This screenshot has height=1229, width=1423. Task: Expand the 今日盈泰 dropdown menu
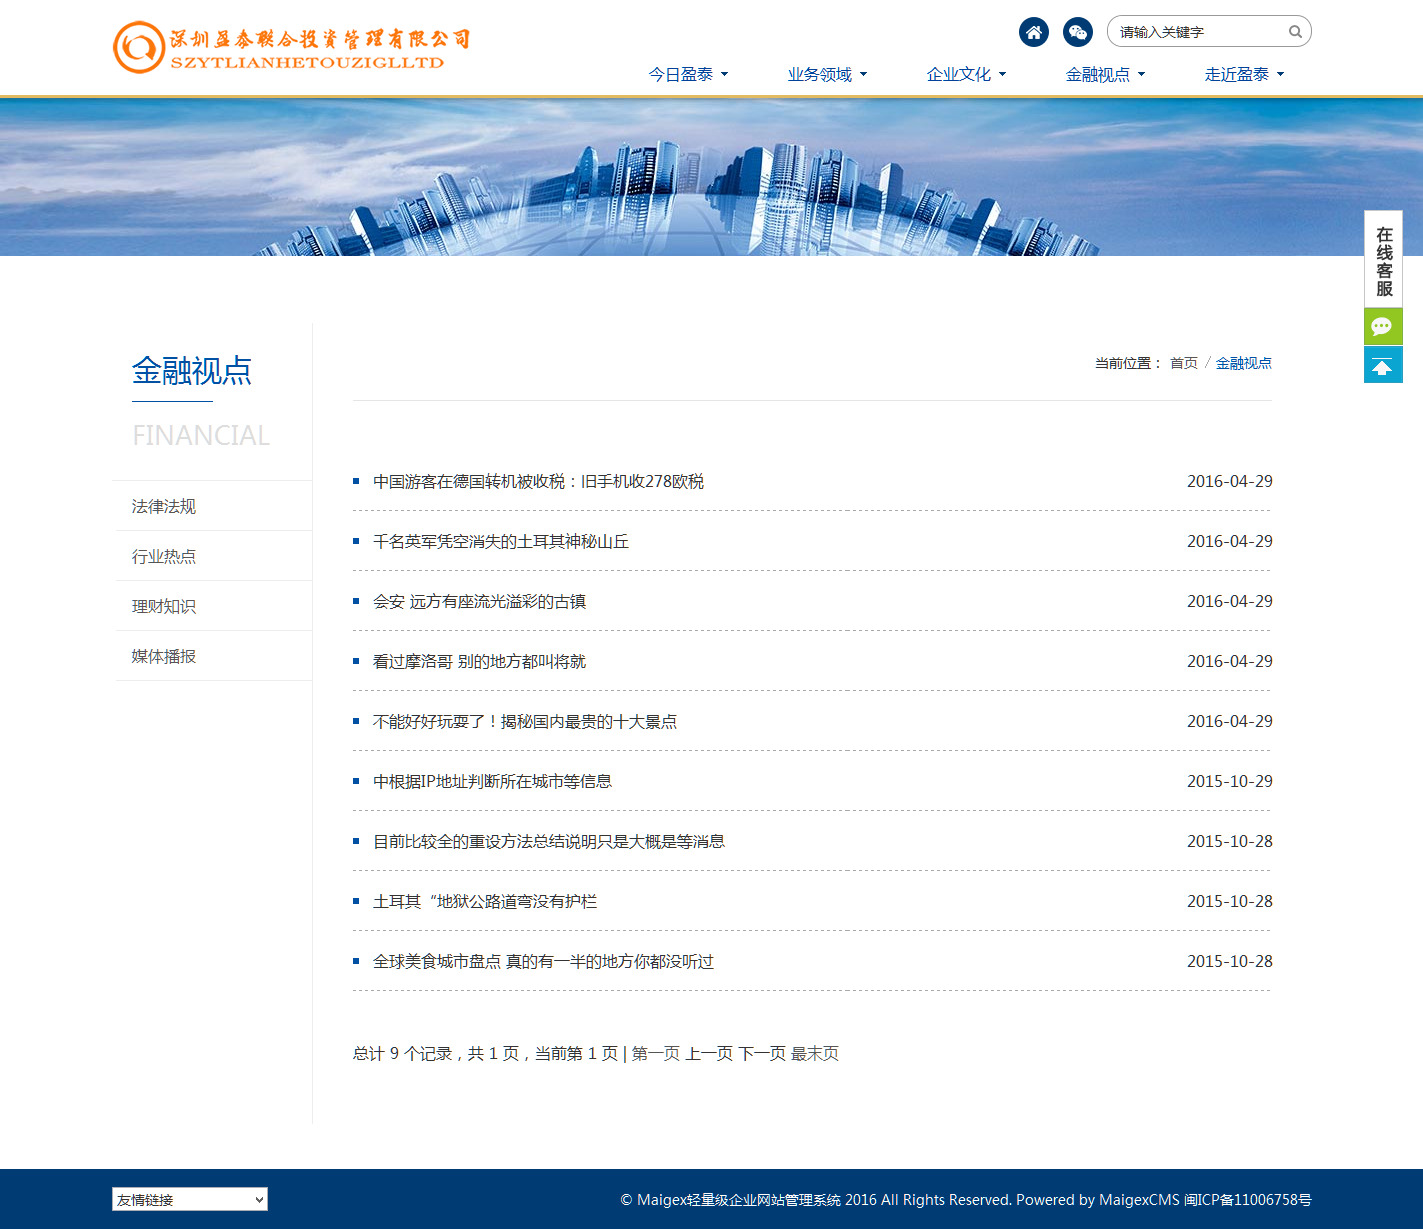tap(688, 74)
